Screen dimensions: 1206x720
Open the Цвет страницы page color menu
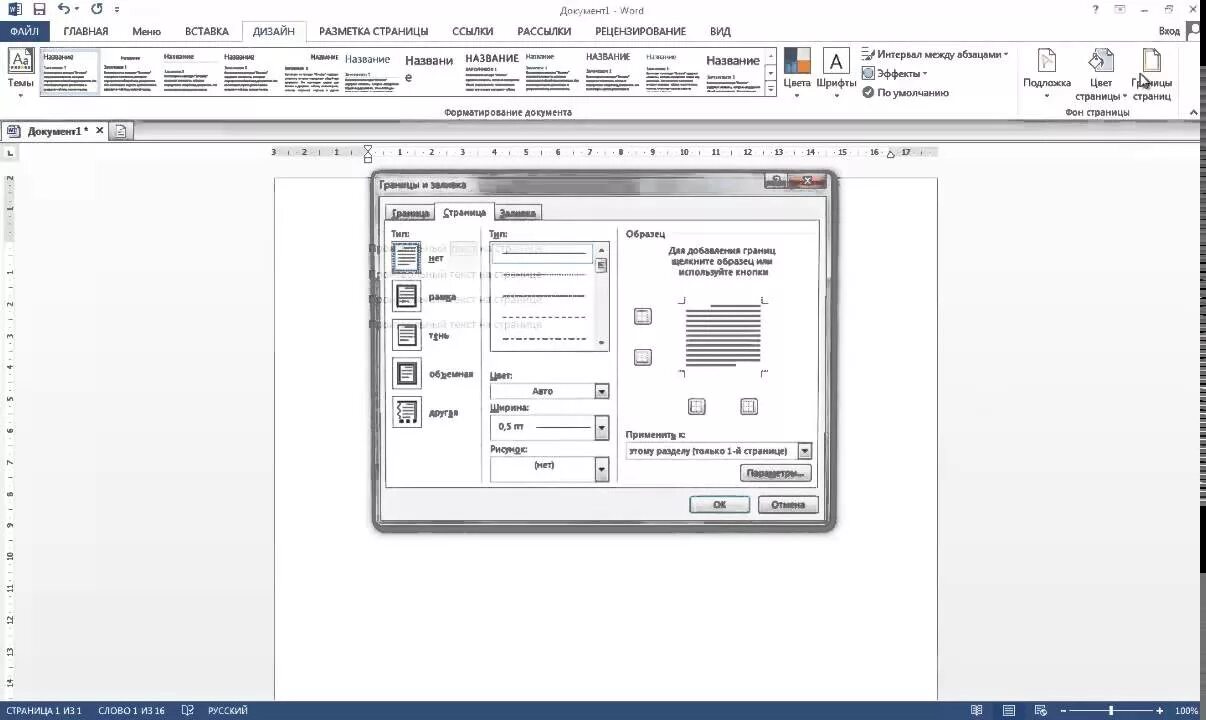pos(1101,74)
